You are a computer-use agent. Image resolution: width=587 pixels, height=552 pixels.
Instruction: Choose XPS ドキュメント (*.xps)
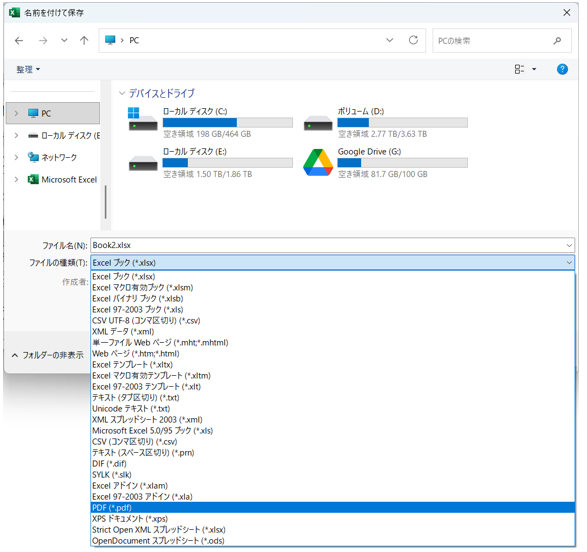[x=333, y=519]
